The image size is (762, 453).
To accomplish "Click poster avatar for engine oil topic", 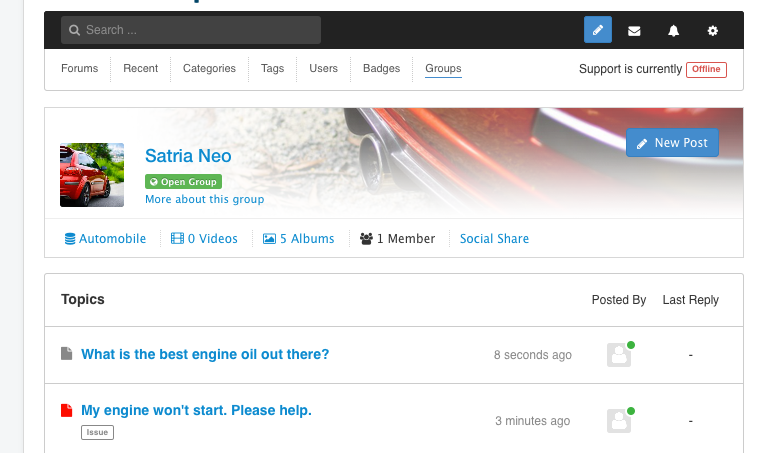I will pos(619,355).
